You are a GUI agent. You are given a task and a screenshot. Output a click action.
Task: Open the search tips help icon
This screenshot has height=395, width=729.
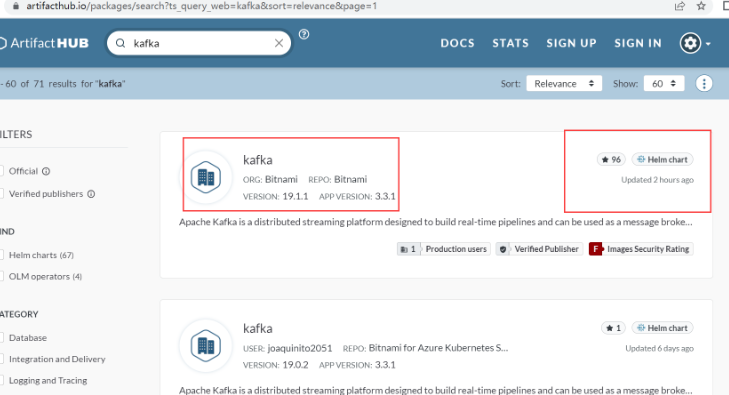[x=304, y=34]
